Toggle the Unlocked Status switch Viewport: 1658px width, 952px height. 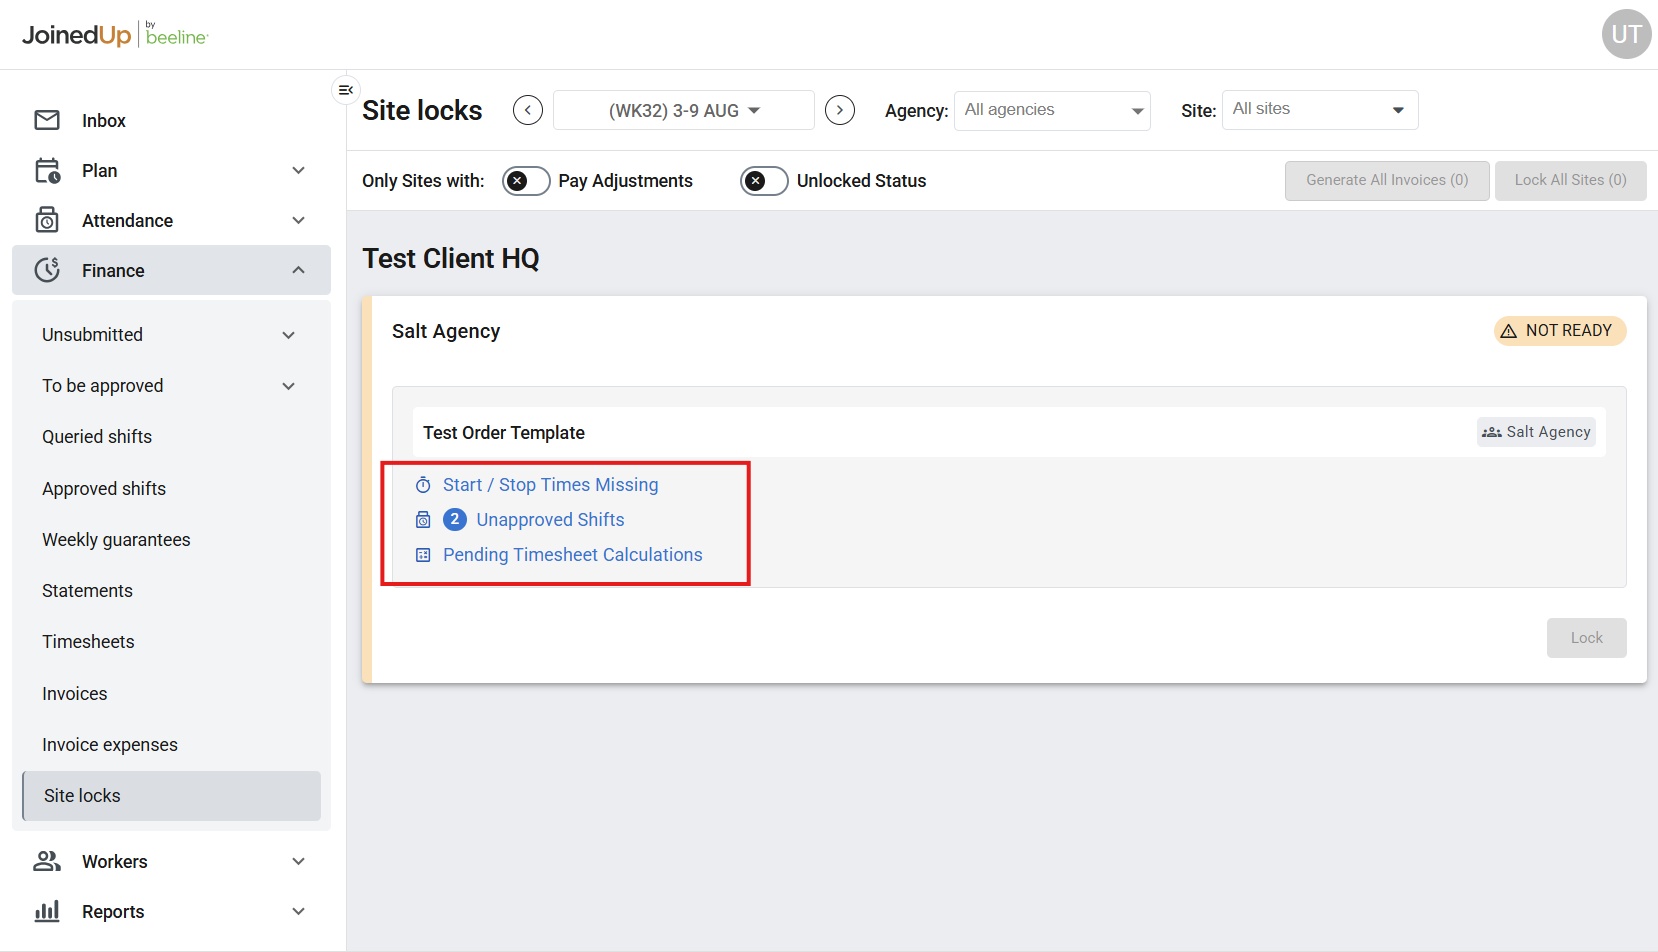click(764, 181)
